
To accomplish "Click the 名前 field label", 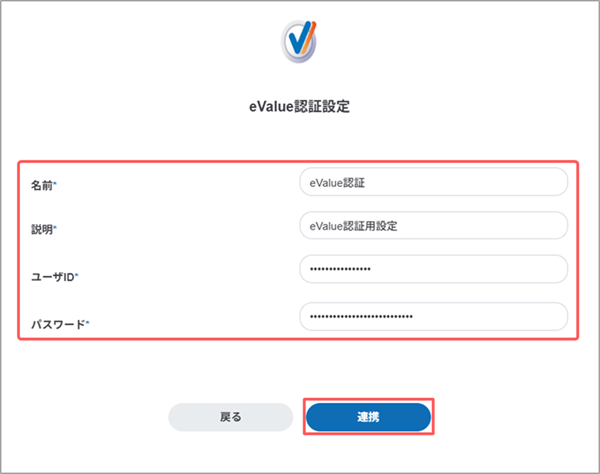I will (x=42, y=186).
